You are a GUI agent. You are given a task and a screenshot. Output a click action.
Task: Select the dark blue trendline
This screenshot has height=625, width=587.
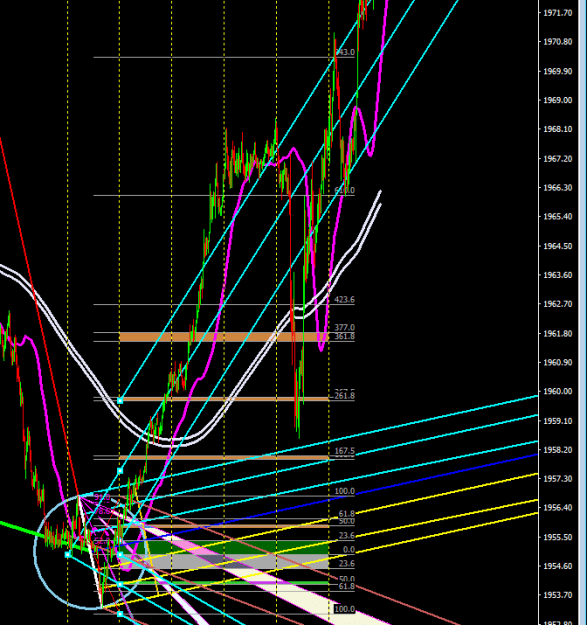[438, 476]
